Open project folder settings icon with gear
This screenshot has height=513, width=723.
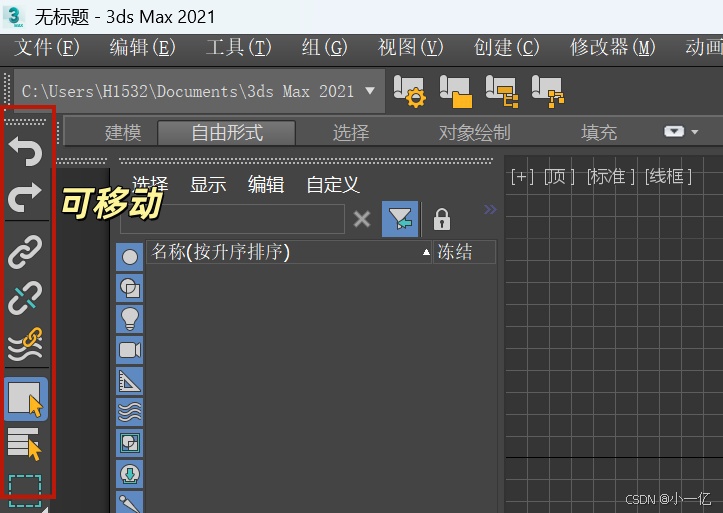(409, 91)
